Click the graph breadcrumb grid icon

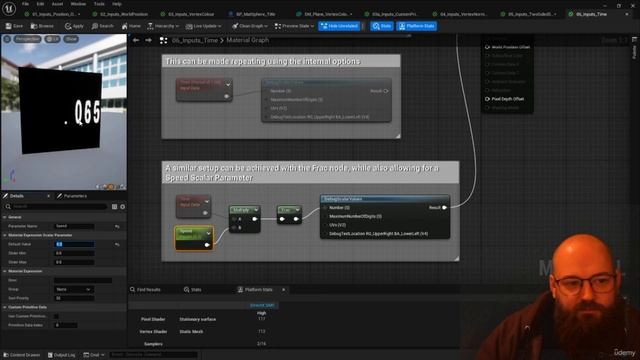163,40
